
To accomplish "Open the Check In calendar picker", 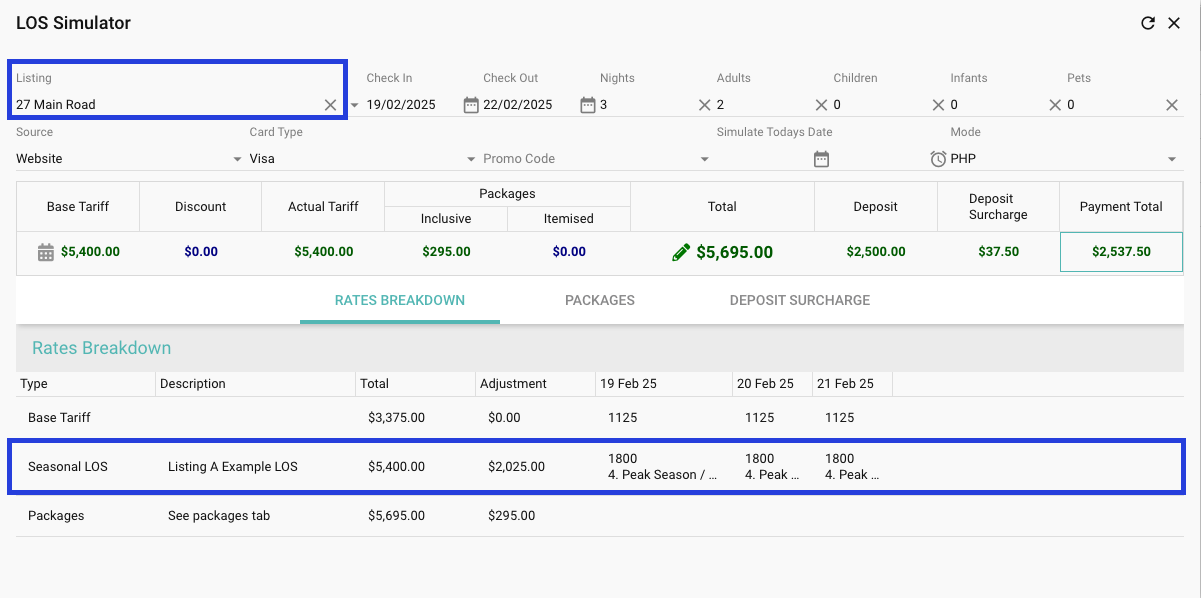I will tap(471, 105).
